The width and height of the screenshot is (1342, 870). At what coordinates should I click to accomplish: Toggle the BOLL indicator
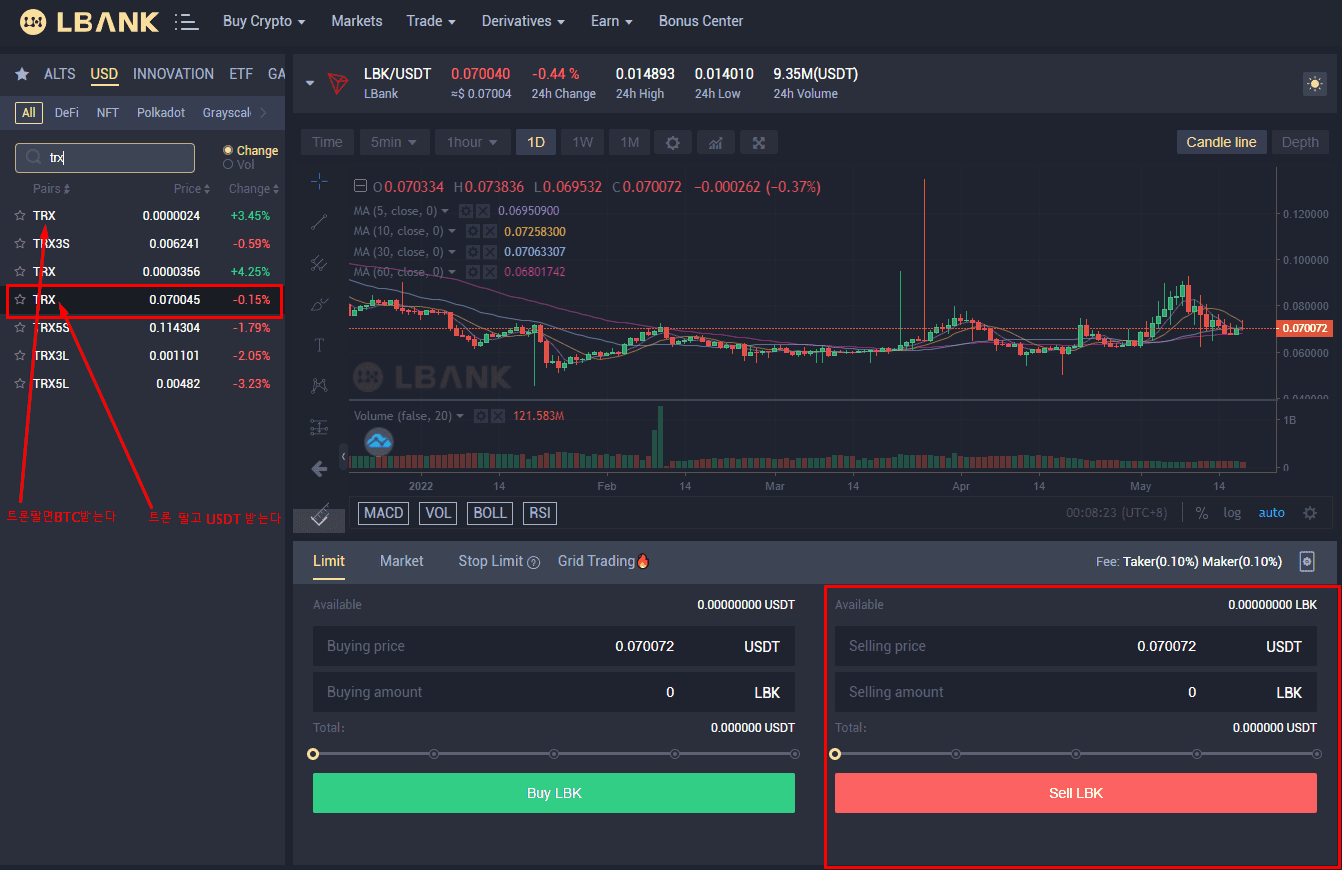(490, 513)
